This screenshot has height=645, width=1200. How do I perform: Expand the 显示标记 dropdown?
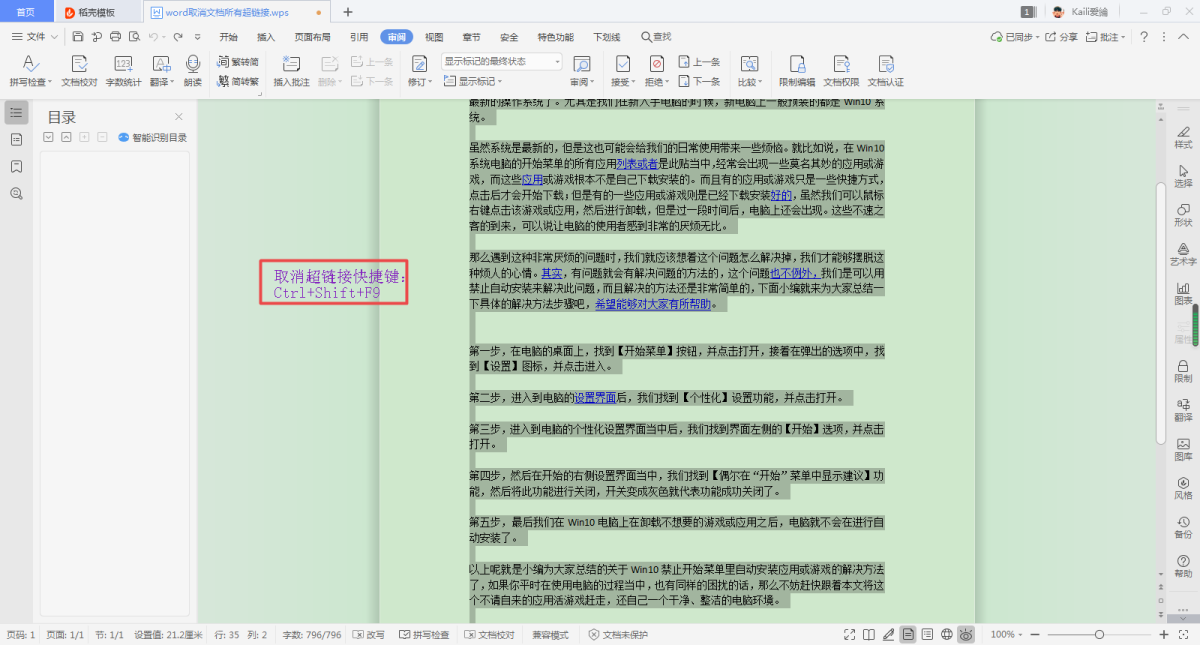pyautogui.click(x=481, y=82)
